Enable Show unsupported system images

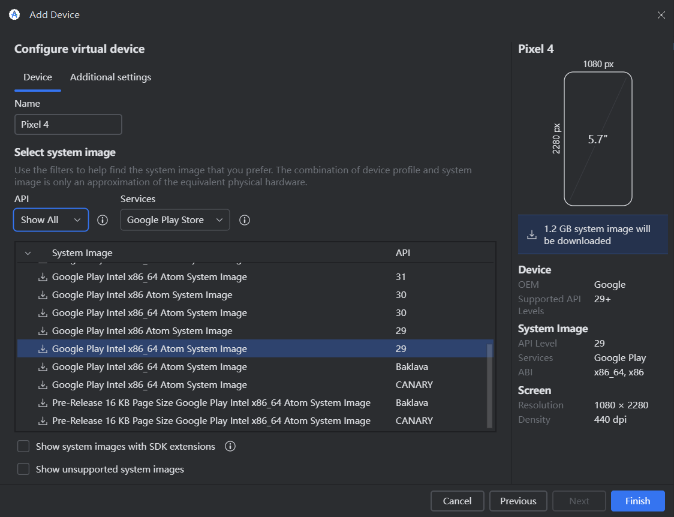pos(23,469)
